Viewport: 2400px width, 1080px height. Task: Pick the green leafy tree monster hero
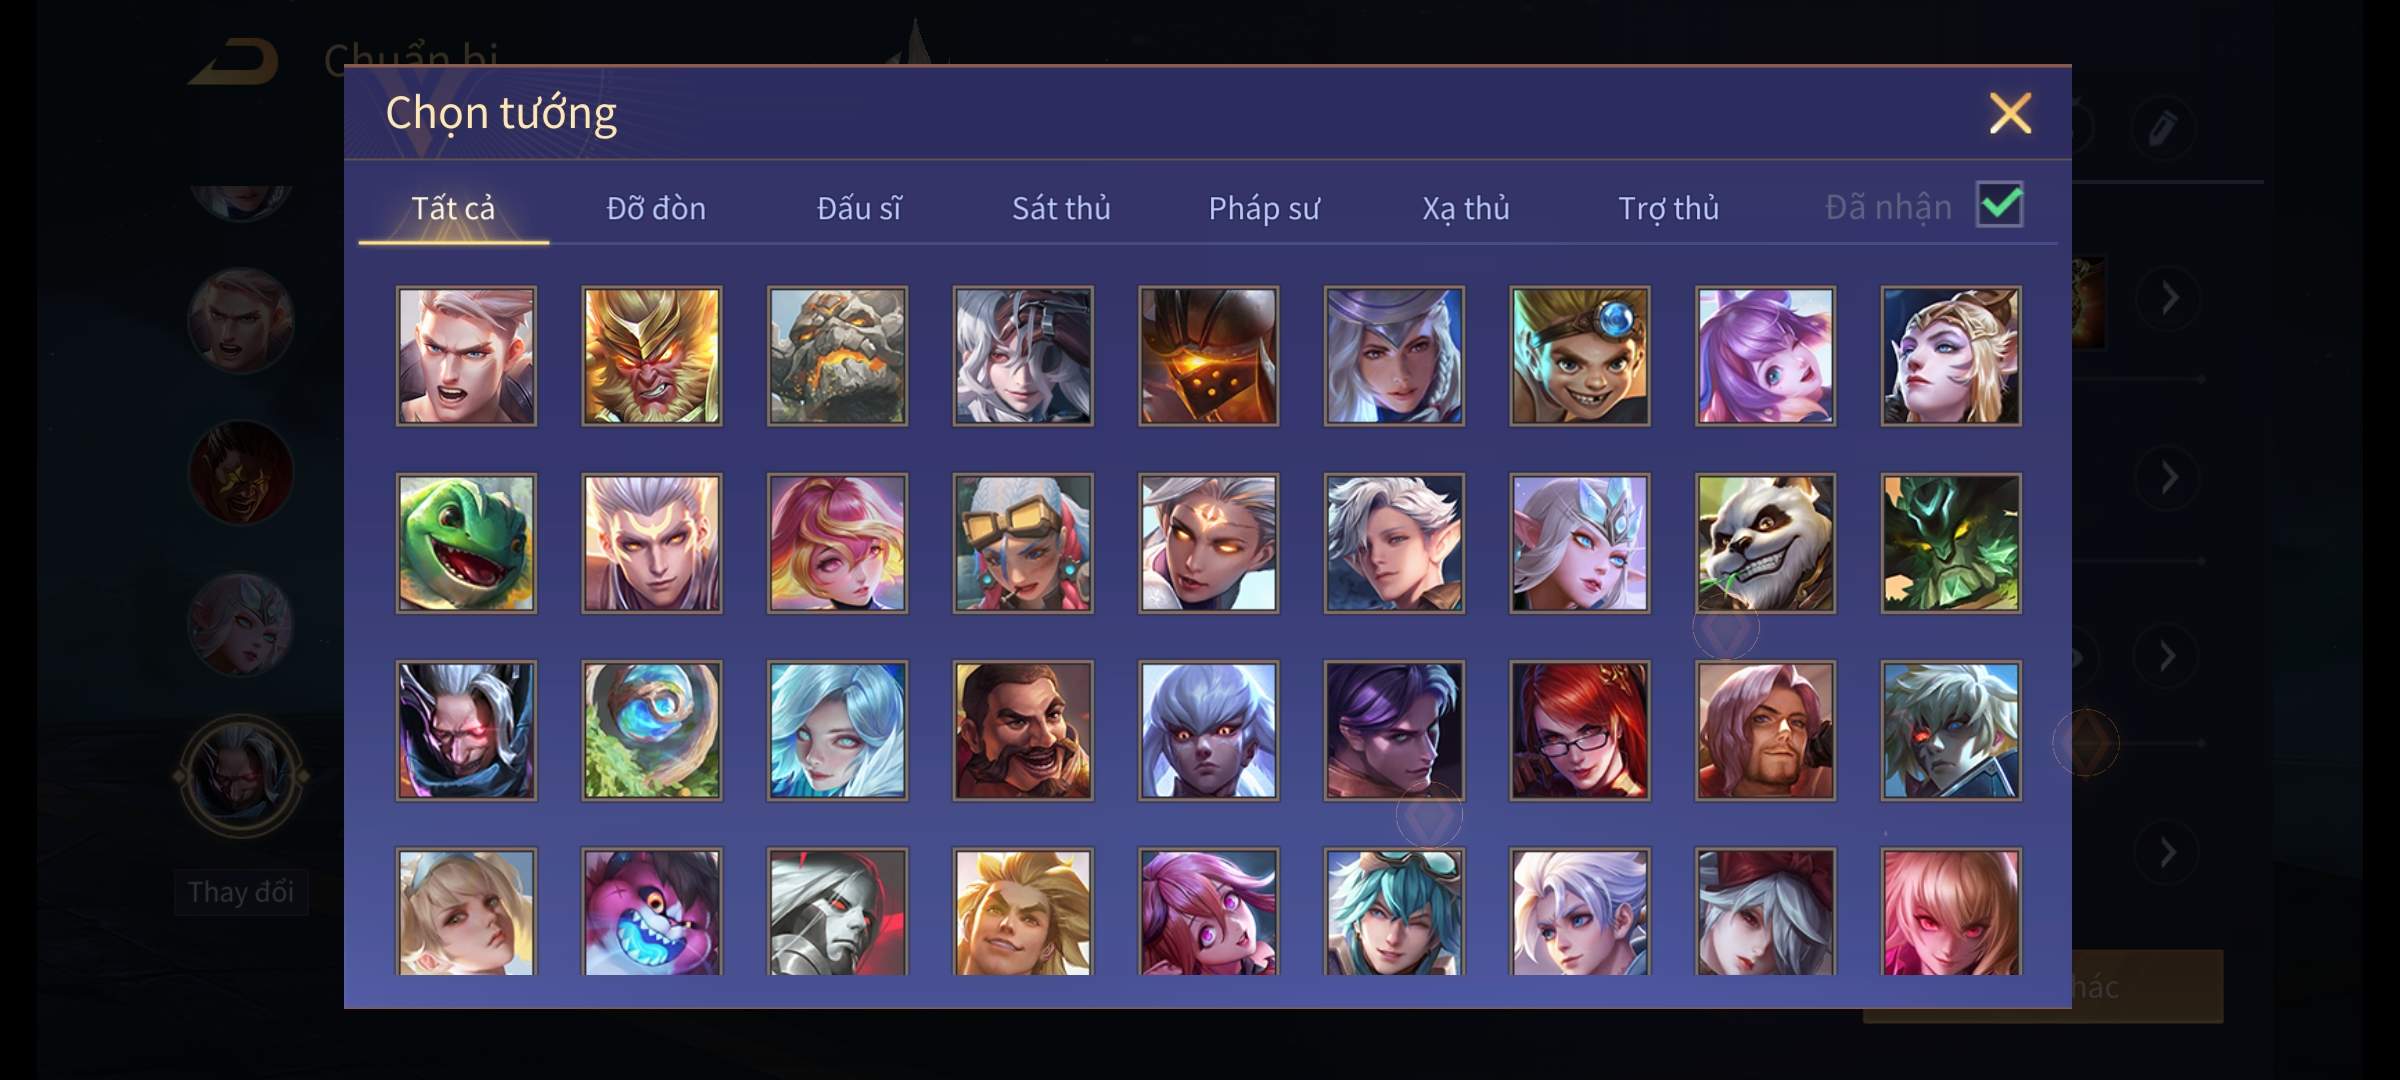pos(1951,543)
